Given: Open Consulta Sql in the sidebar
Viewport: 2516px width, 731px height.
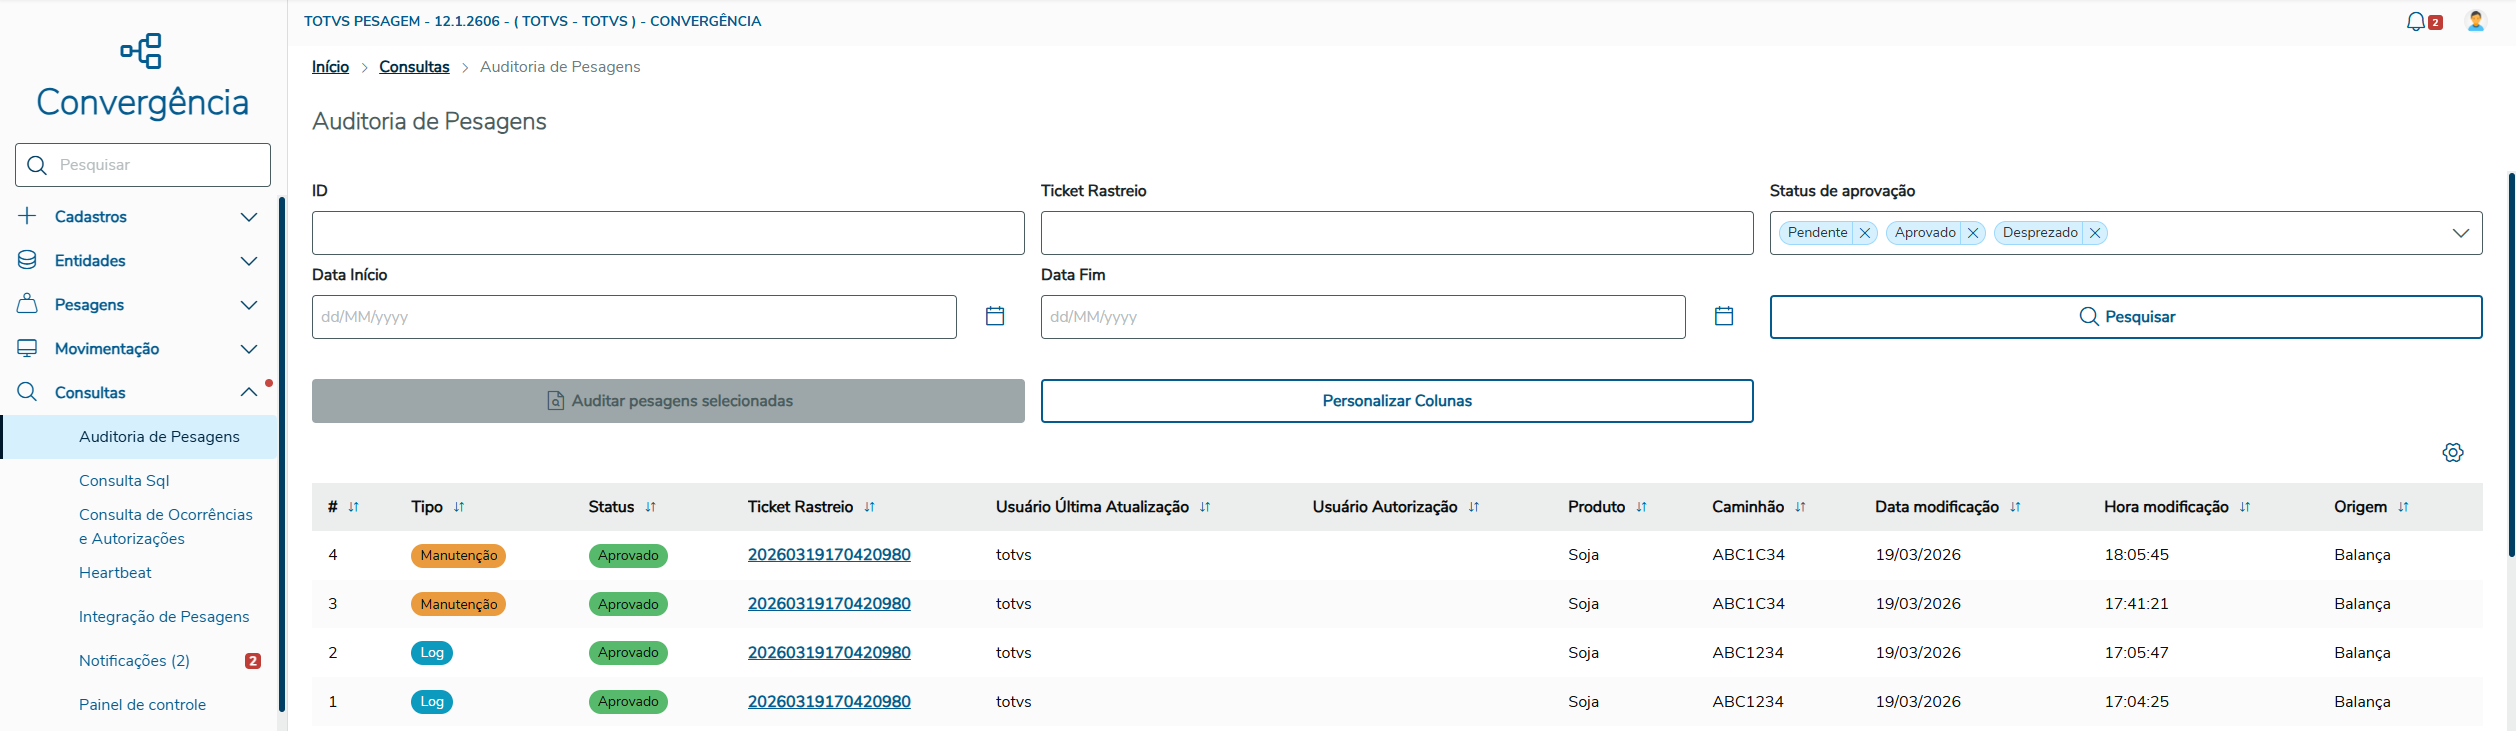Looking at the screenshot, I should coord(124,481).
